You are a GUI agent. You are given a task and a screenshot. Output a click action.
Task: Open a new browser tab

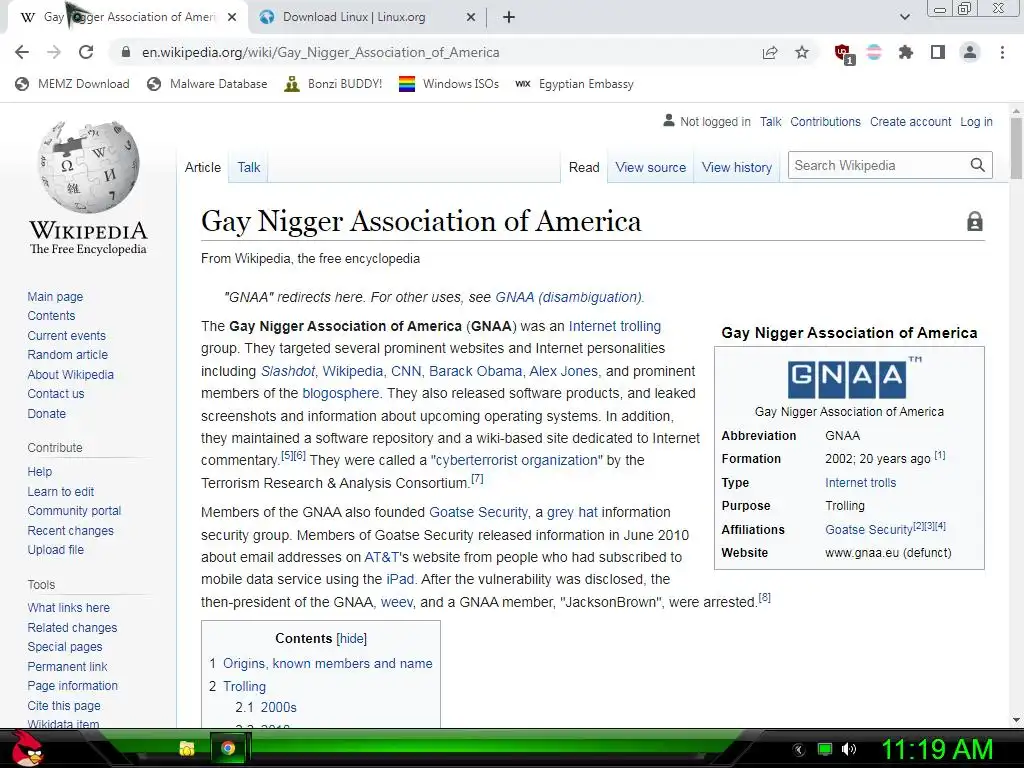pos(509,18)
